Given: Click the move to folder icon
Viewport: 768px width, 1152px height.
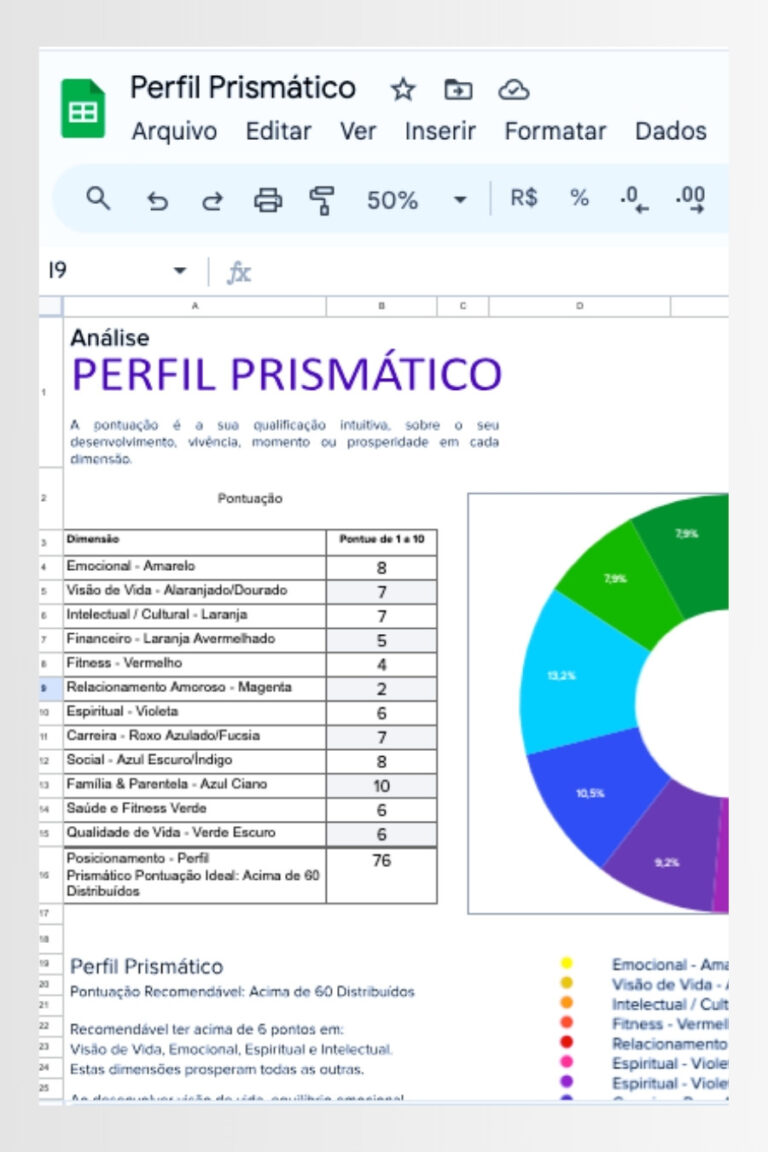Looking at the screenshot, I should click(x=458, y=90).
